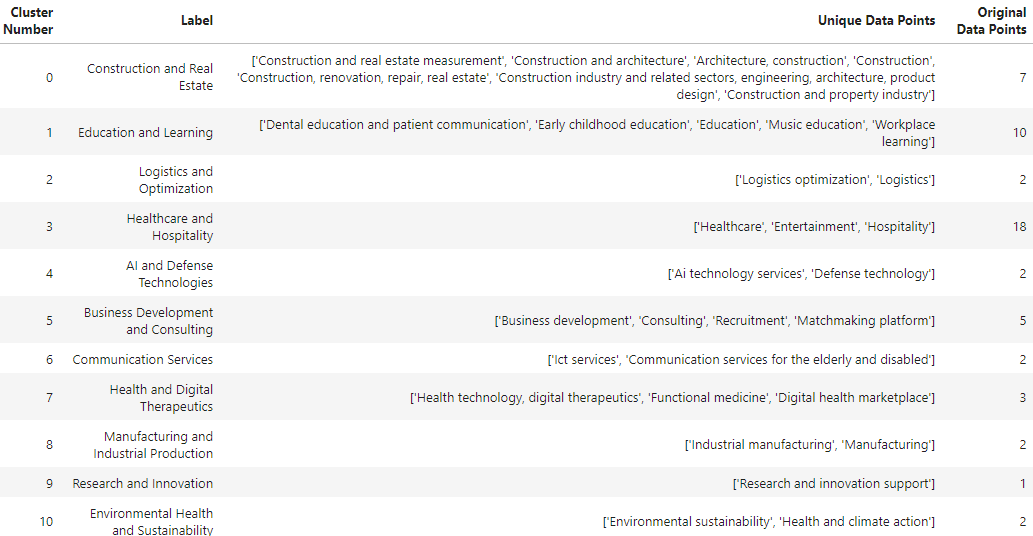Click Health and Digital Therapeutics label
This screenshot has height=536, width=1033.
tap(161, 398)
